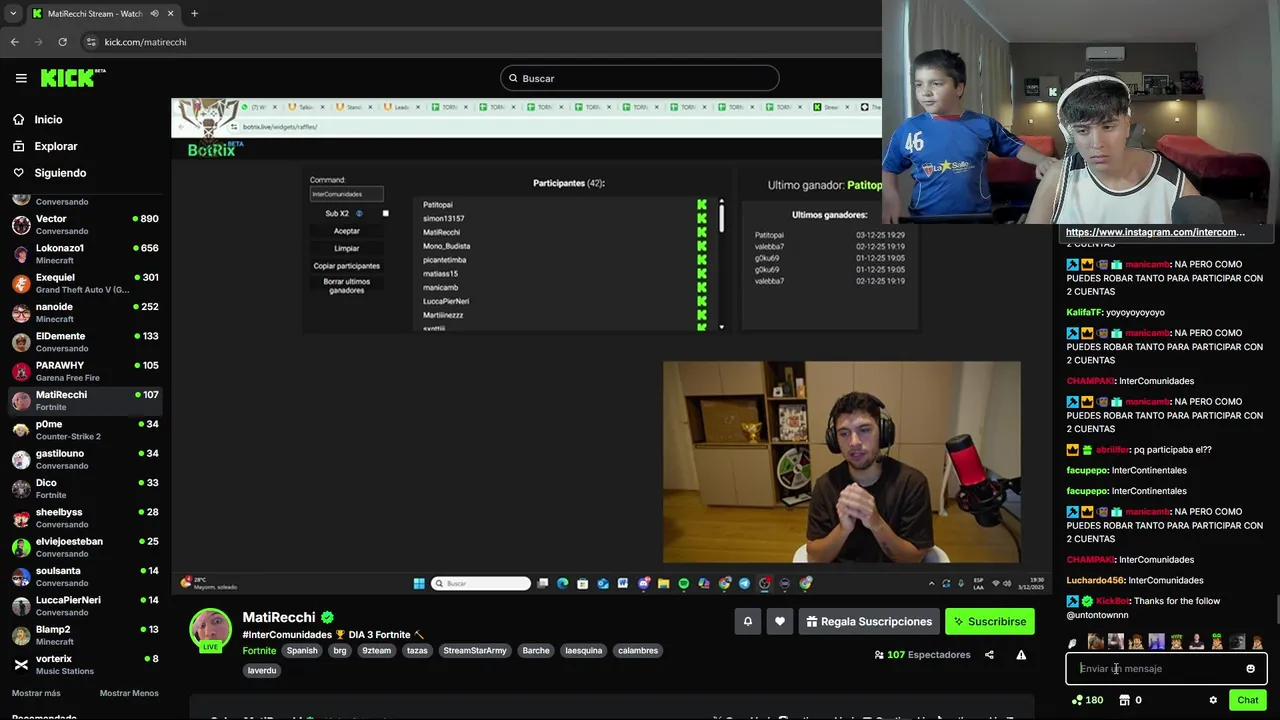
Task: Select the StreamStarArmy tag
Action: coord(475,650)
